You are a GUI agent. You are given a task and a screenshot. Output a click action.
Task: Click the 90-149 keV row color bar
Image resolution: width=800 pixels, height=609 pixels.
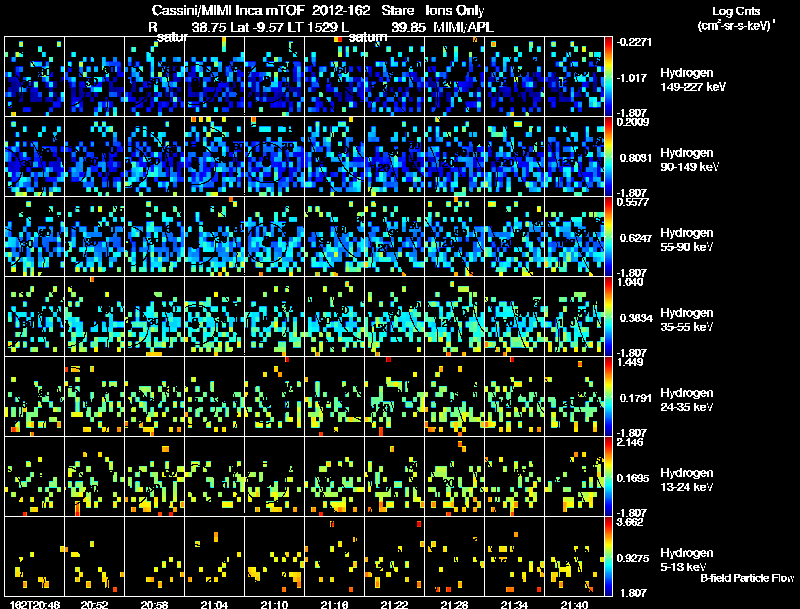(608, 157)
